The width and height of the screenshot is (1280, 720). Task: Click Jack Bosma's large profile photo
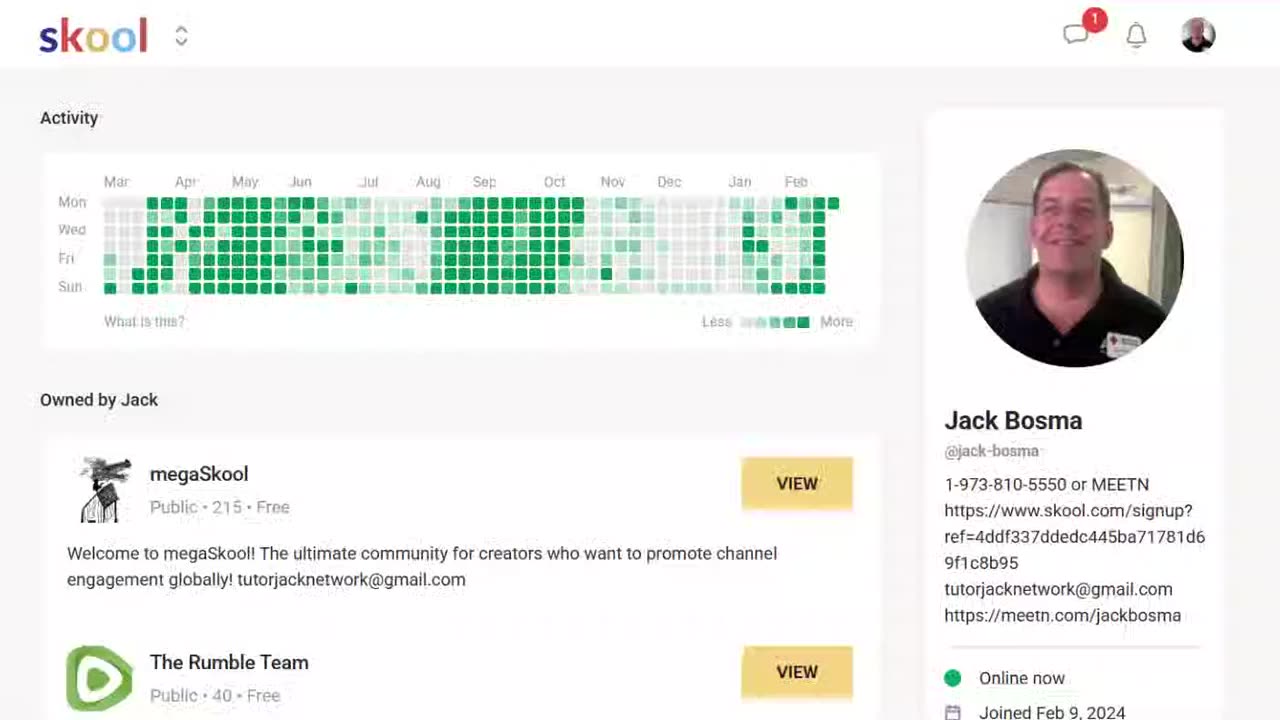1074,258
